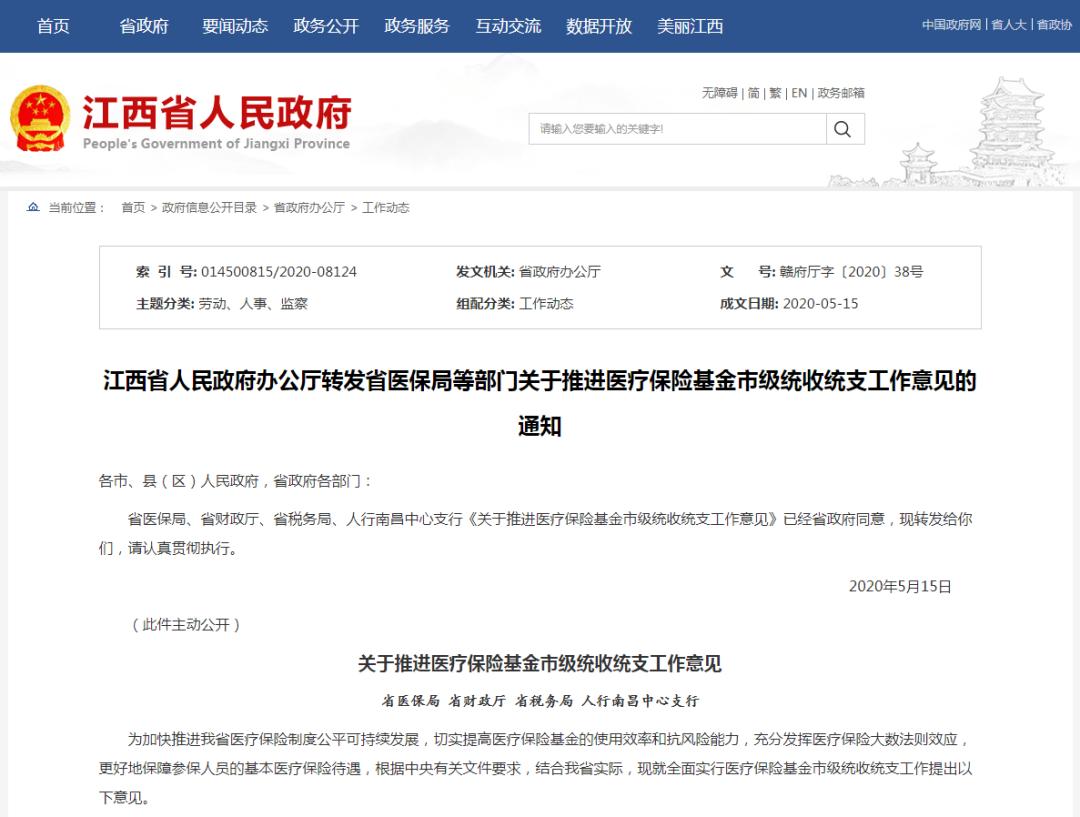The width and height of the screenshot is (1080, 817).
Task: Click subheading 关于推进医疗保险基金市级统收统支工作意见
Action: click(x=539, y=663)
